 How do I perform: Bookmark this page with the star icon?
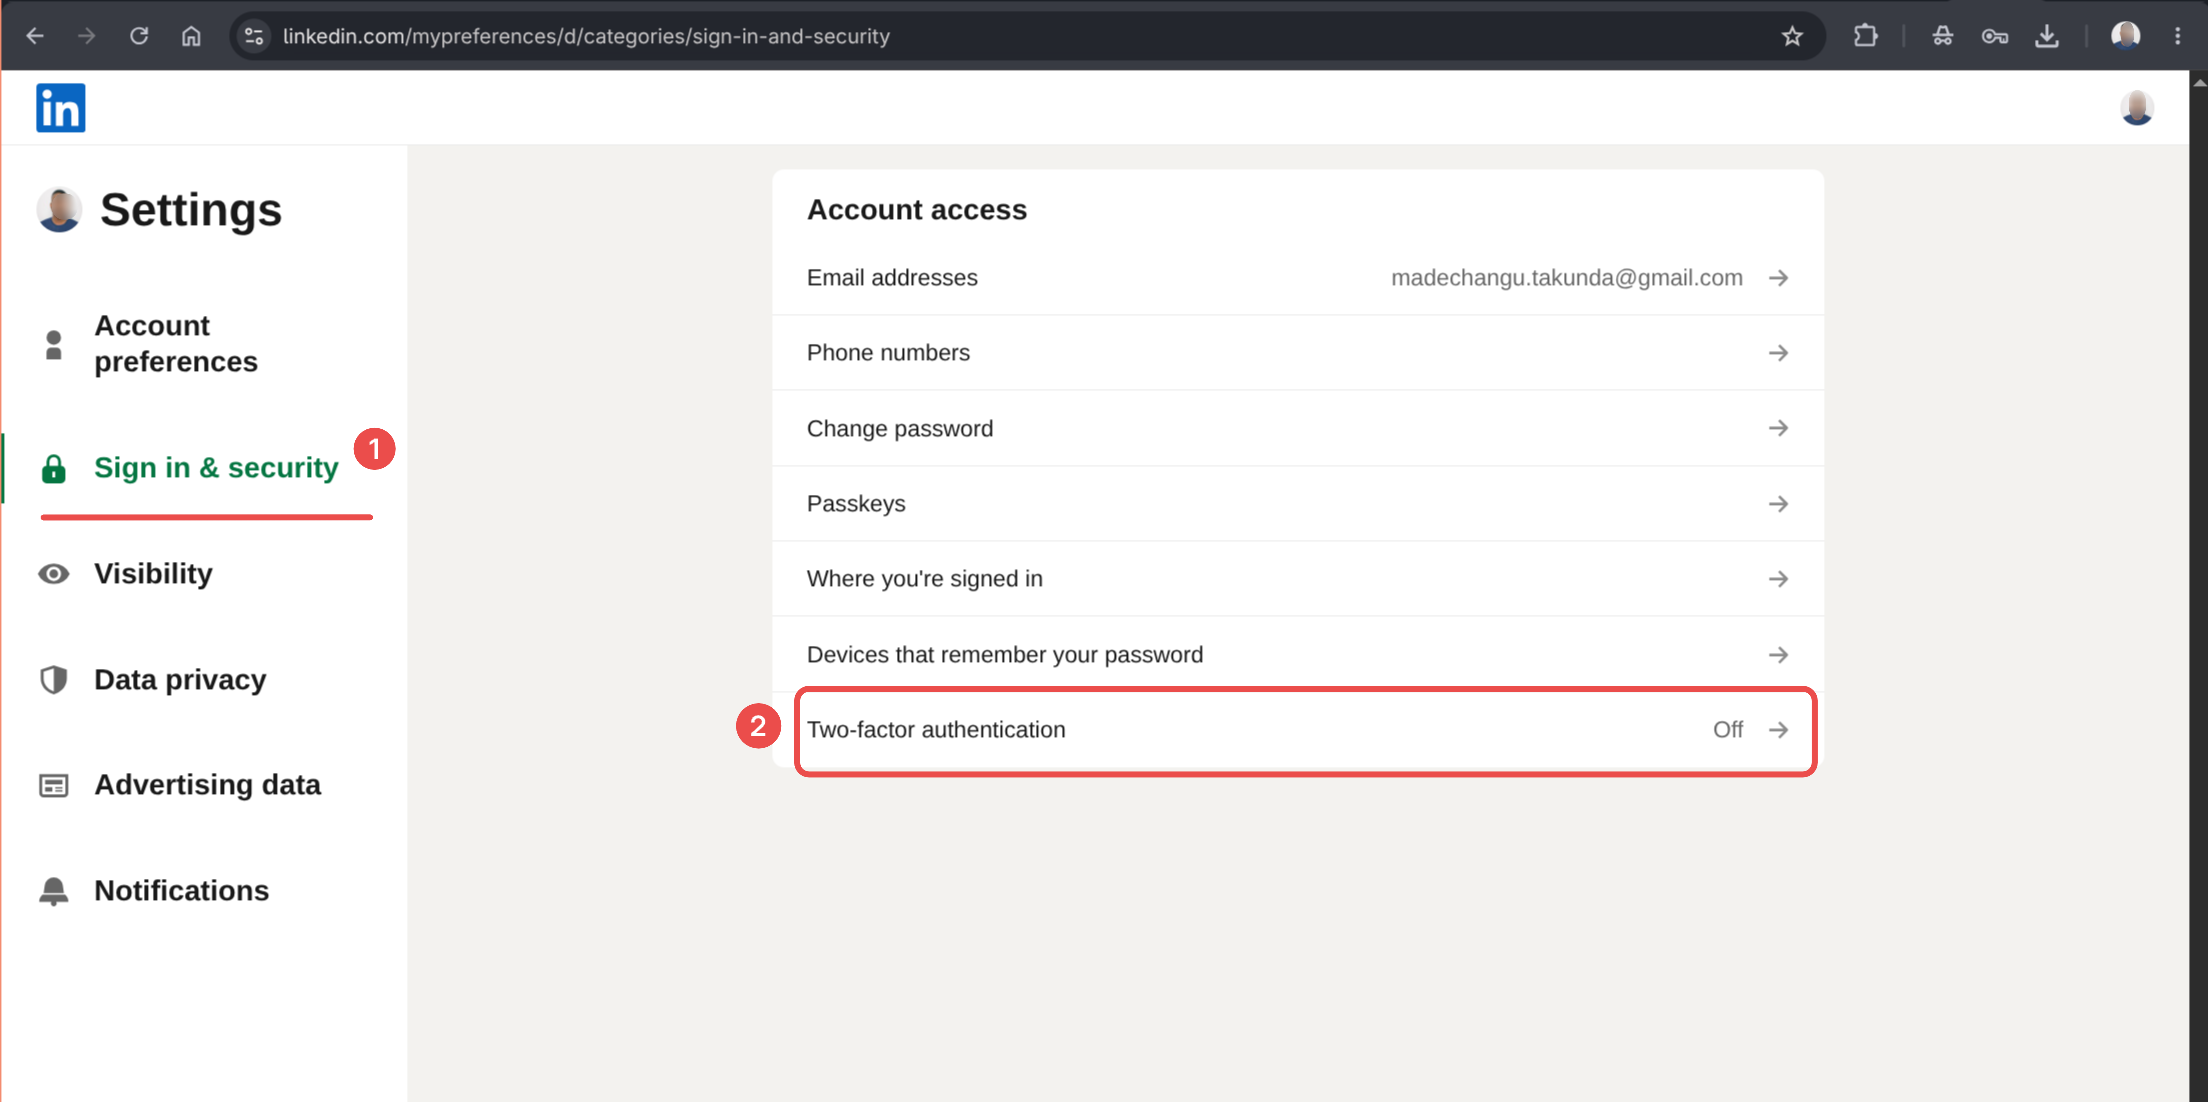(x=1792, y=36)
